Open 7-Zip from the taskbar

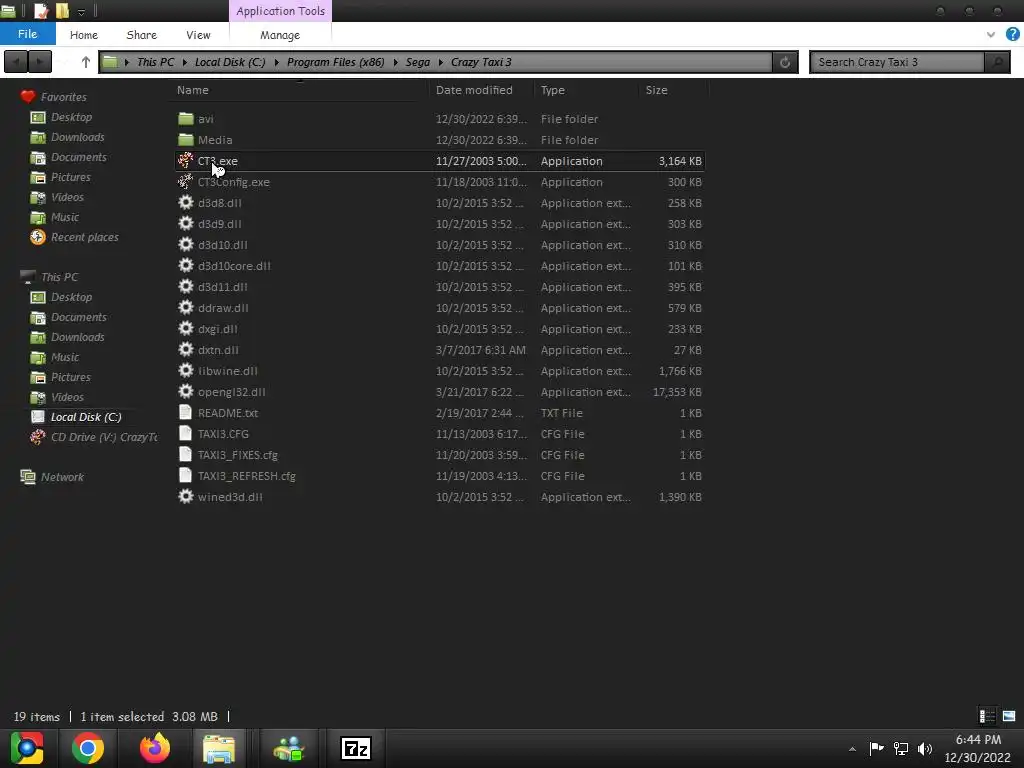tap(356, 748)
